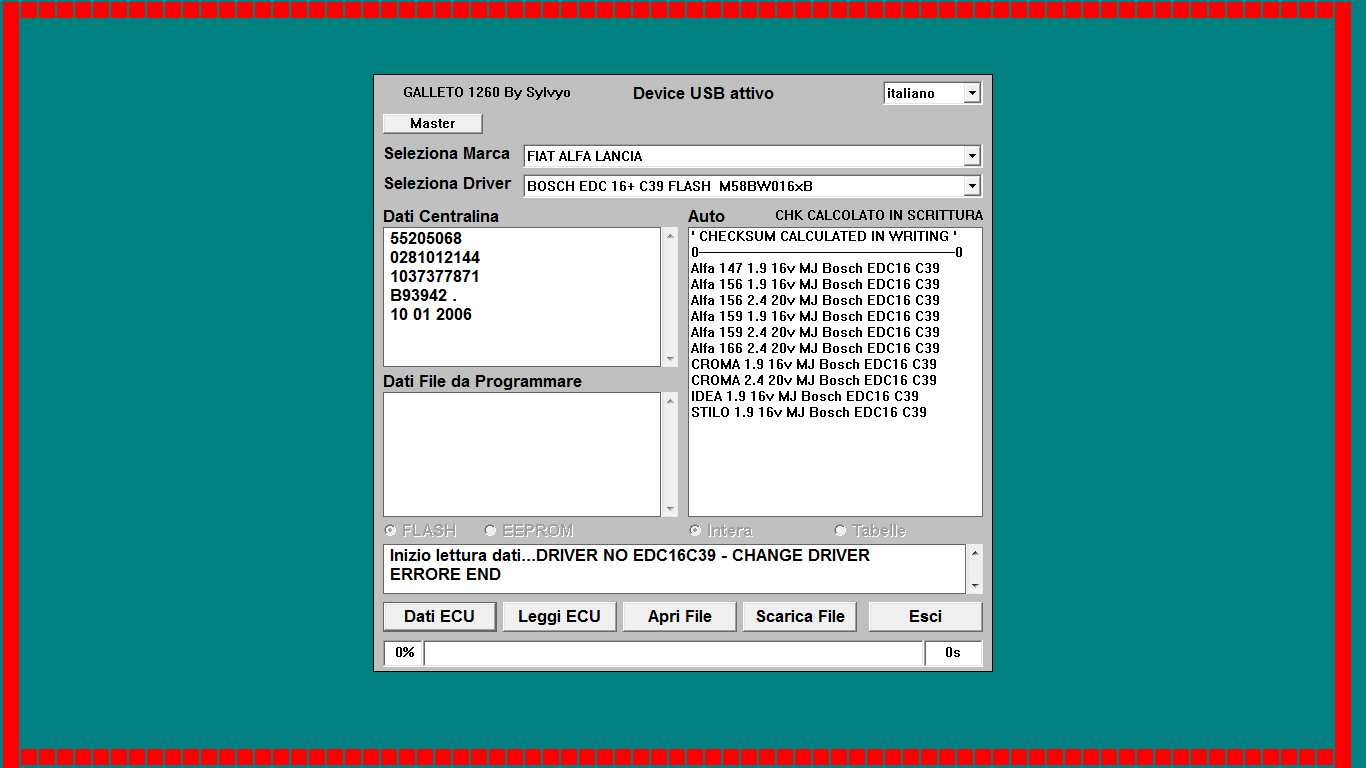The height and width of the screenshot is (768, 1366).
Task: Click the Dati ECU button
Action: point(439,616)
